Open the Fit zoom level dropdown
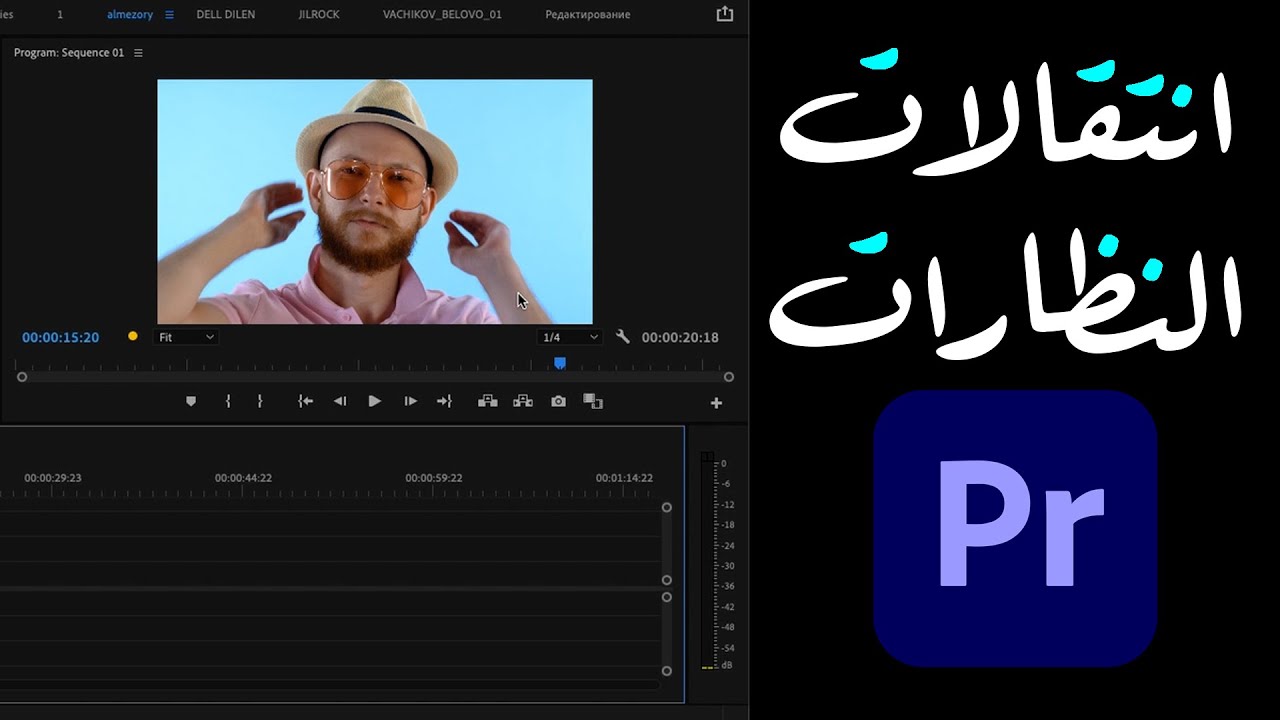This screenshot has width=1280, height=720. point(186,337)
